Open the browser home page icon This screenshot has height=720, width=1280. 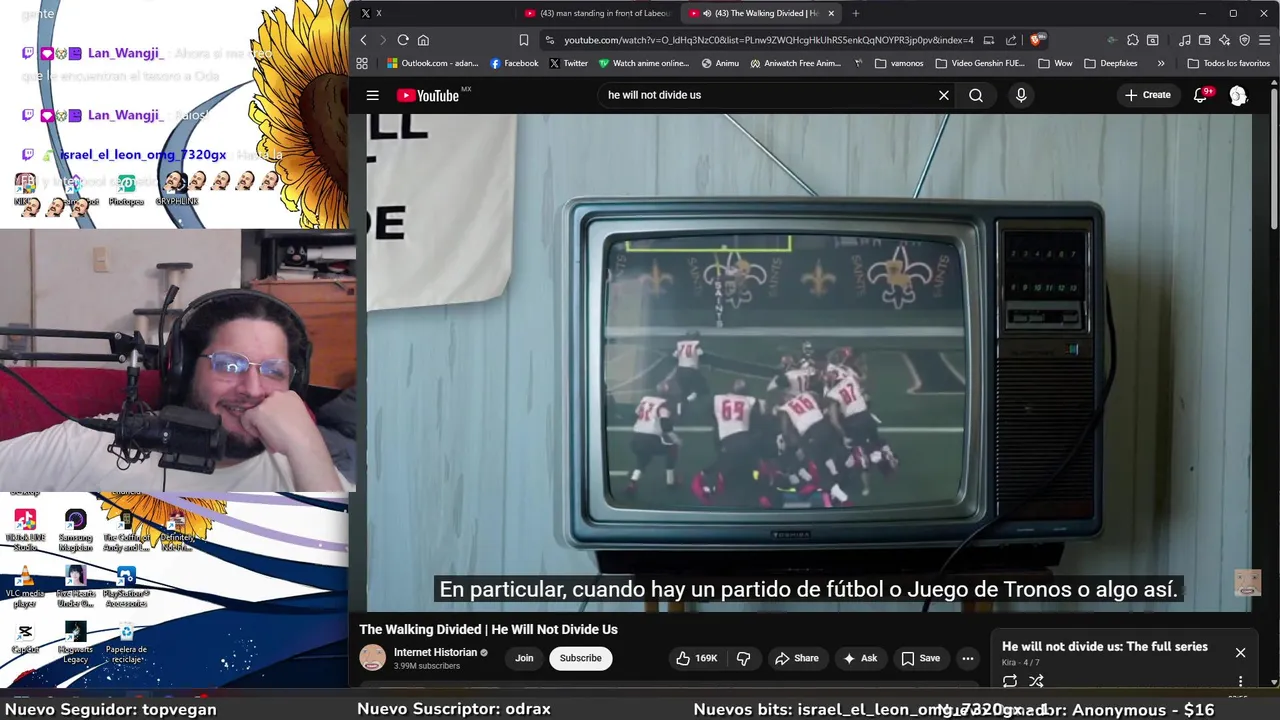pyautogui.click(x=423, y=40)
